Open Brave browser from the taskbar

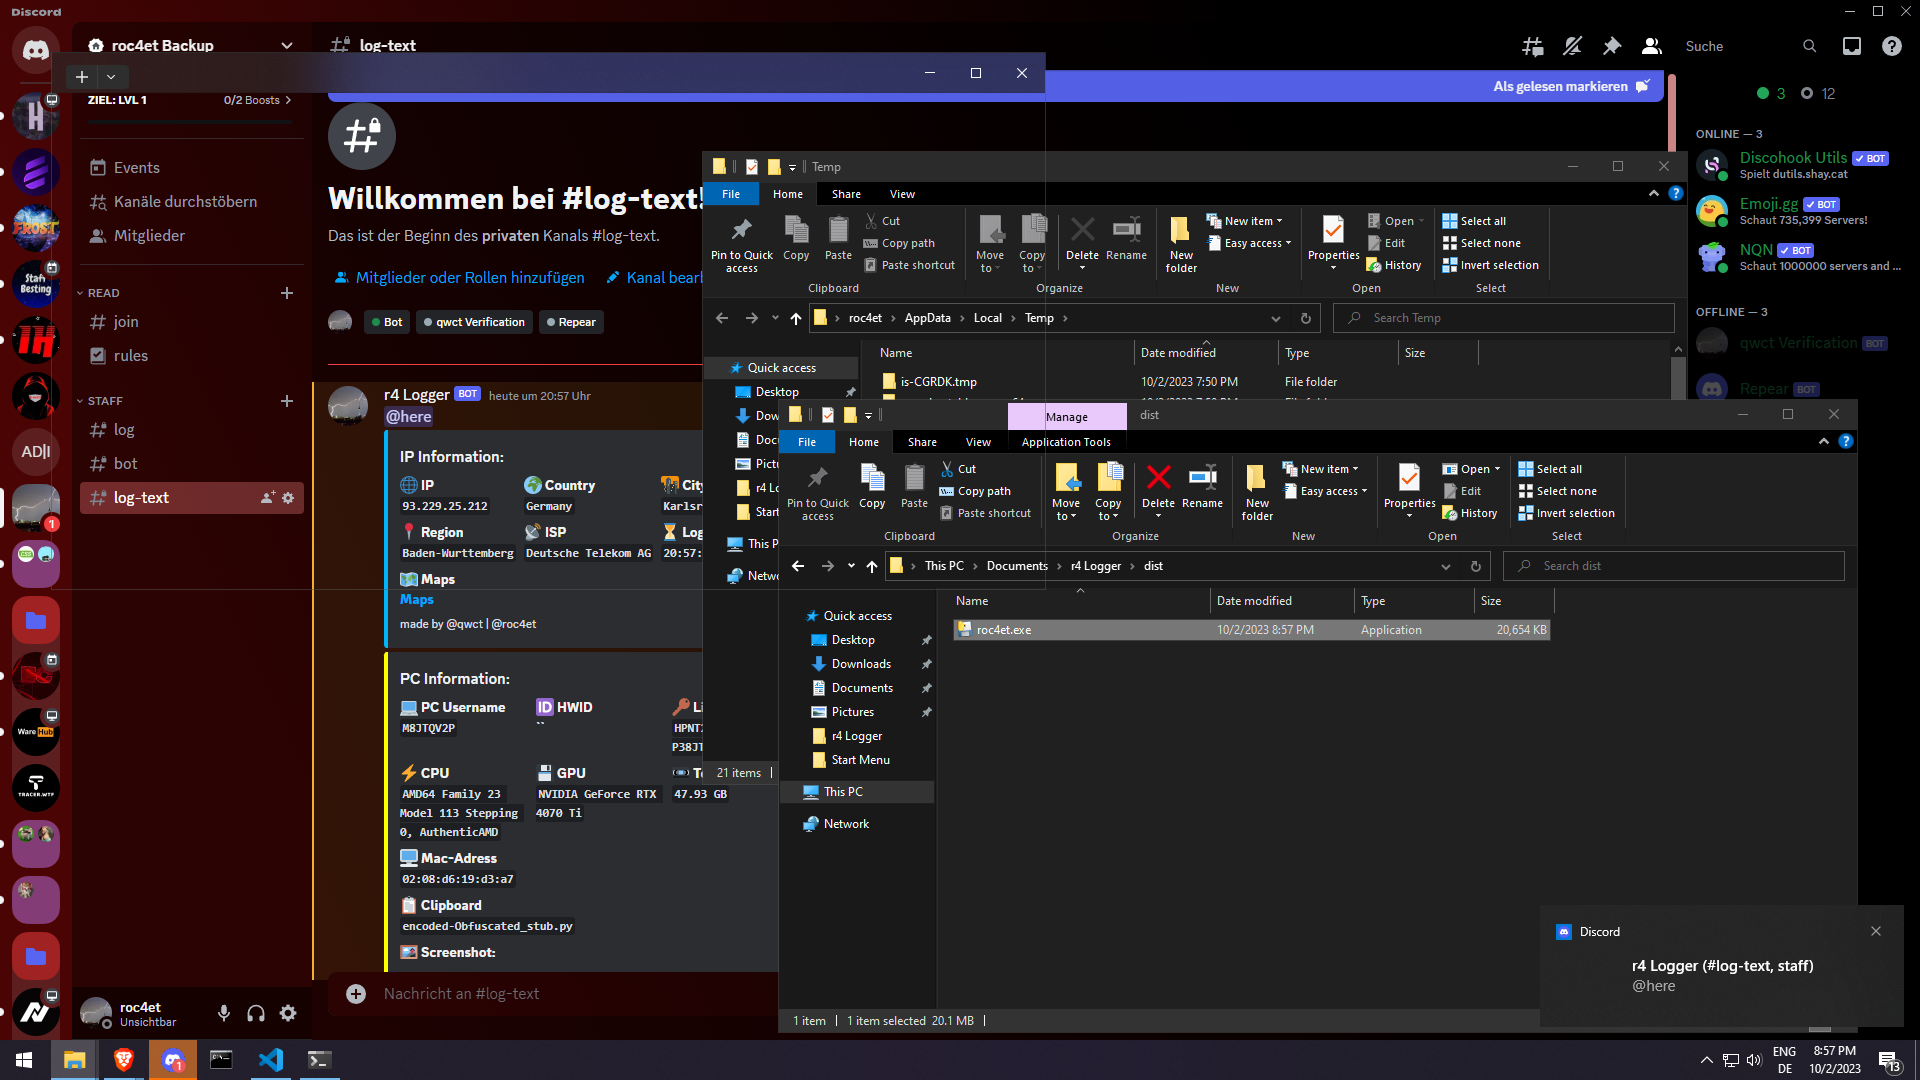(x=124, y=1060)
